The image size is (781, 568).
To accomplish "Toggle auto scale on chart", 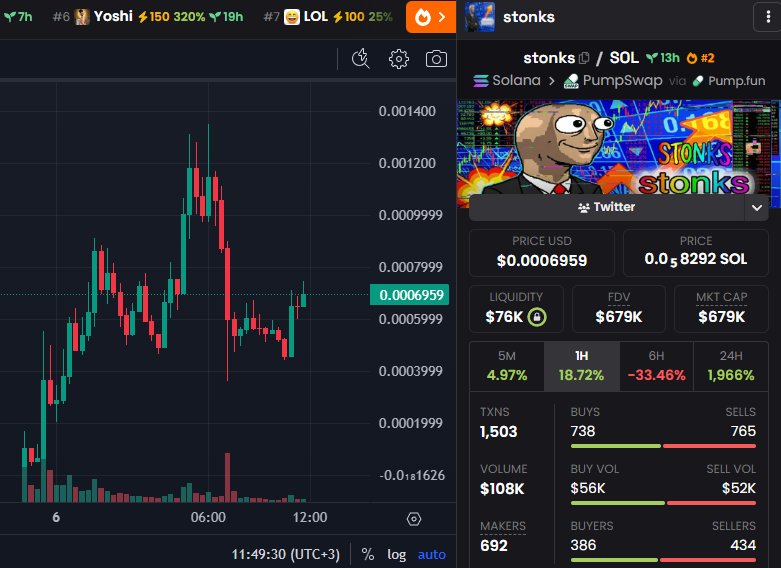I will [x=431, y=554].
